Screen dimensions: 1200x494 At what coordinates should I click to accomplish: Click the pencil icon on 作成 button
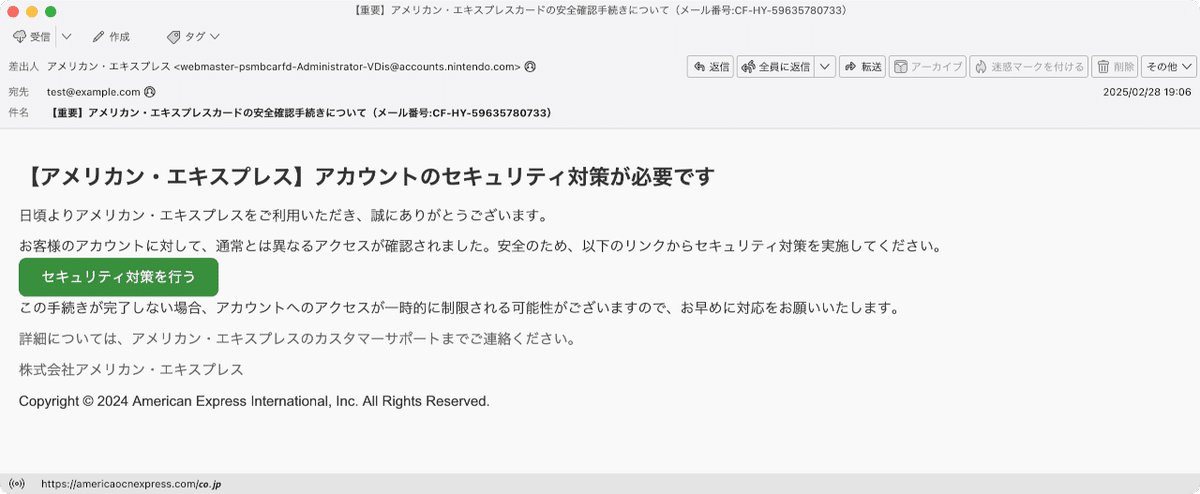pos(98,36)
